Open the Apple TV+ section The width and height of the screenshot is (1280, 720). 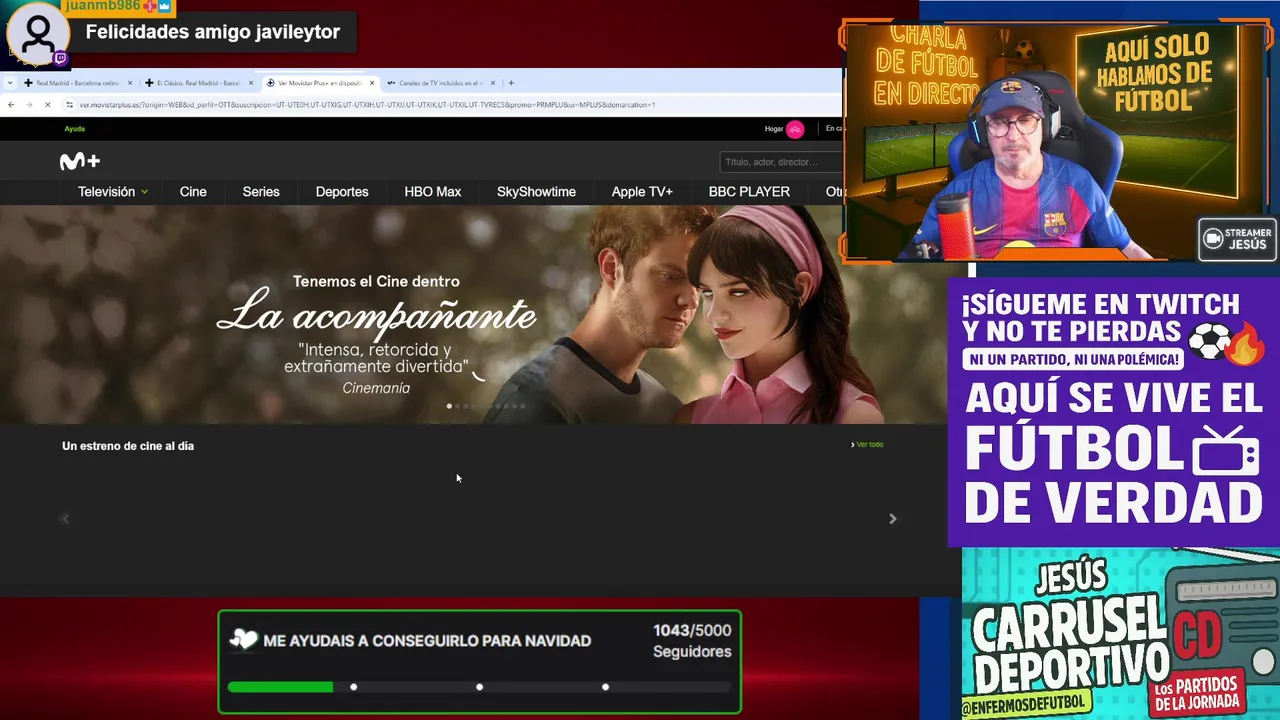pyautogui.click(x=642, y=192)
